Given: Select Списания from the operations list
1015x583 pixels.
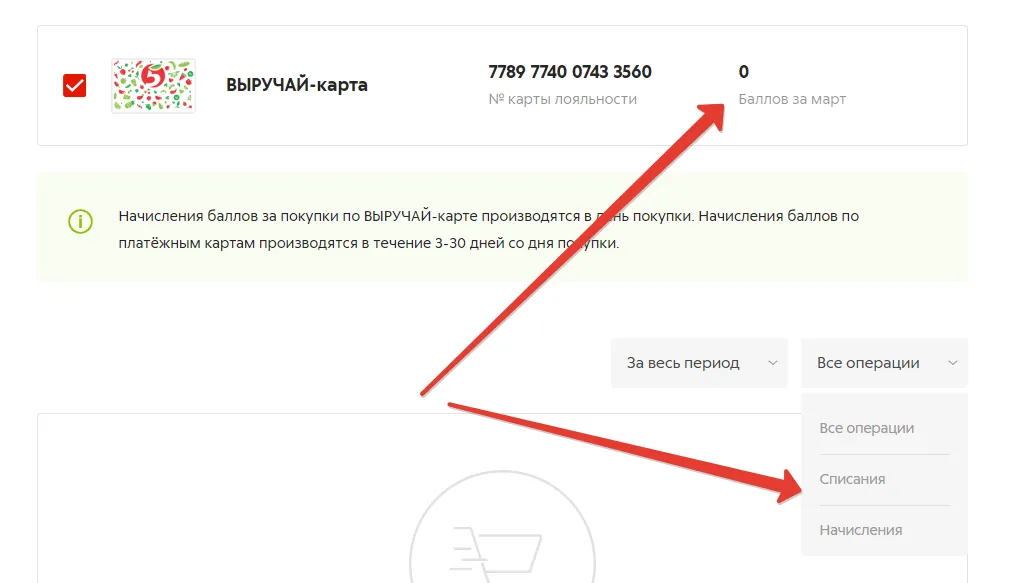Looking at the screenshot, I should (x=852, y=479).
